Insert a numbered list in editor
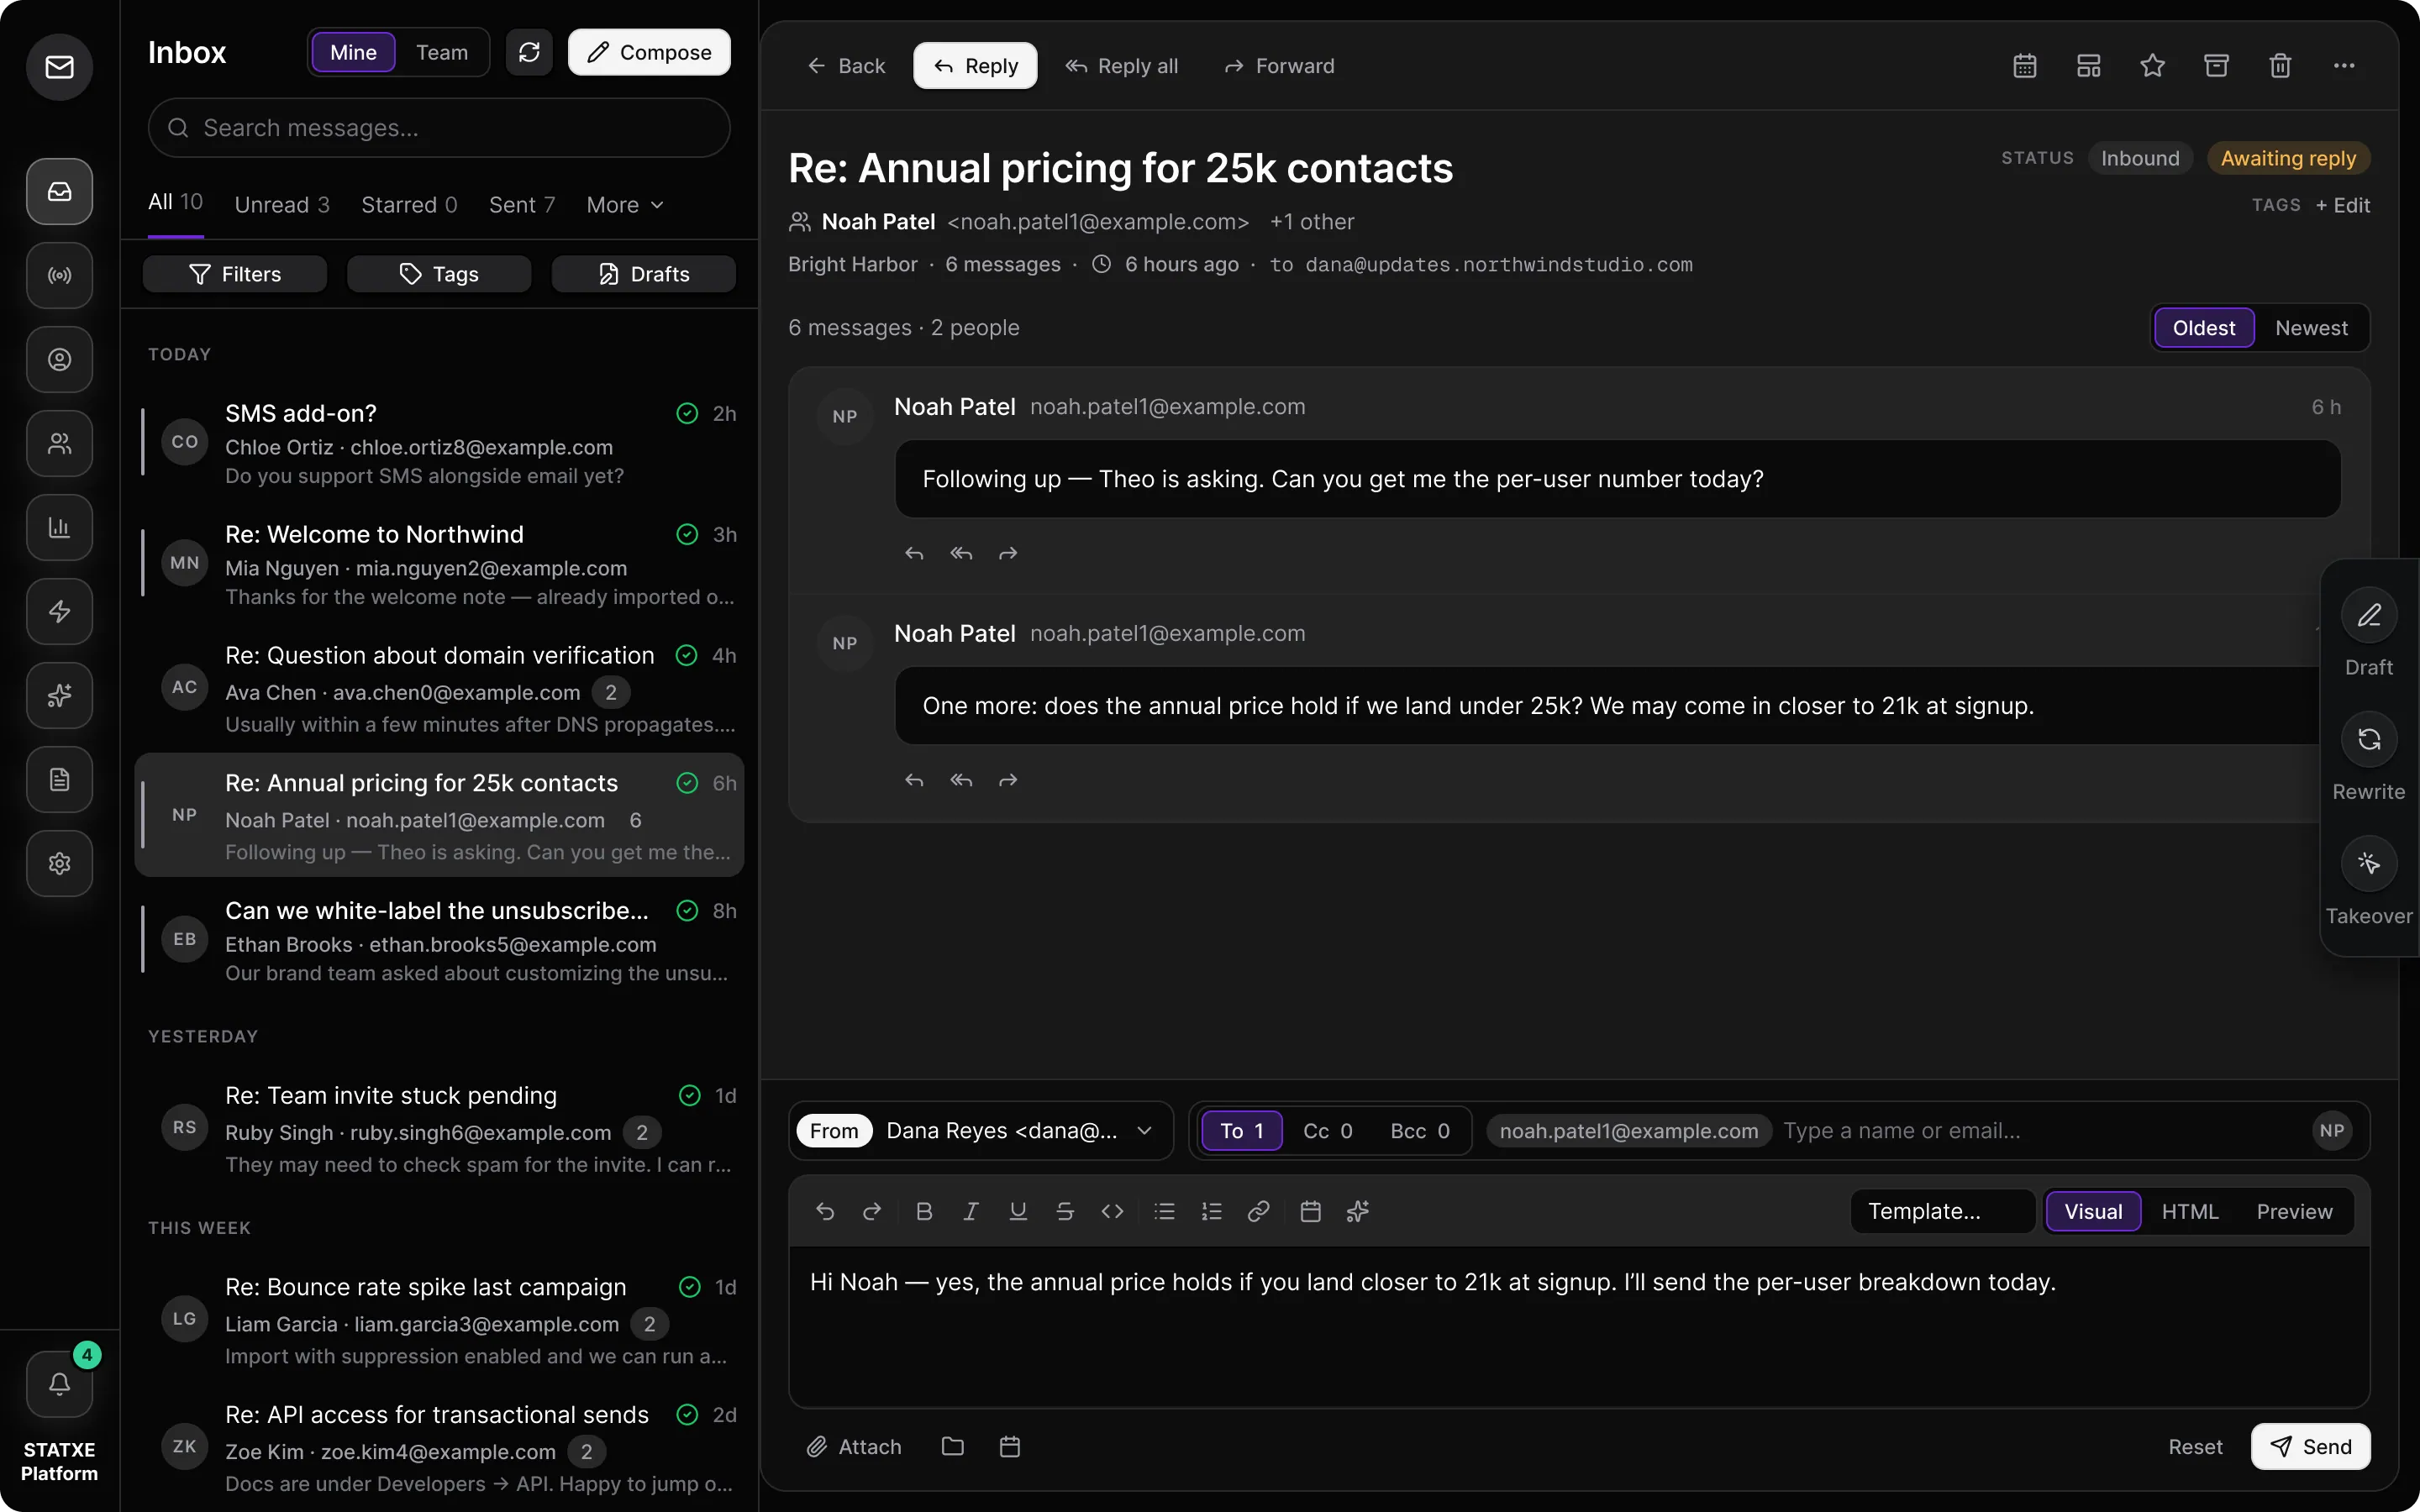The image size is (2420, 1512). pos(1211,1211)
